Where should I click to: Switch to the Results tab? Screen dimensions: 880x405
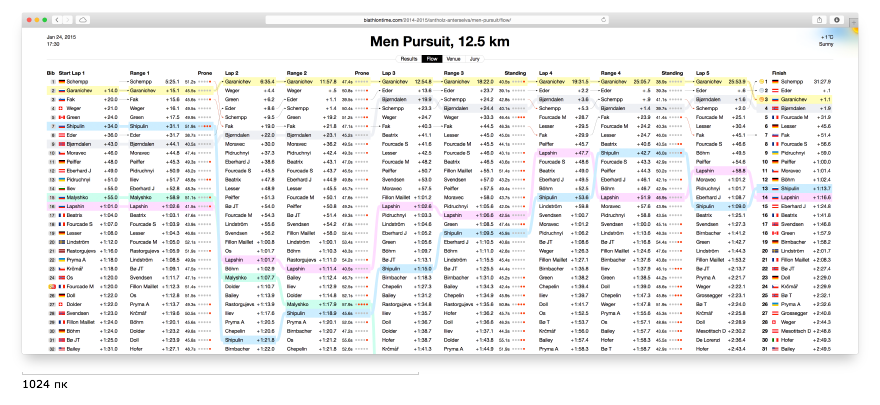(409, 59)
